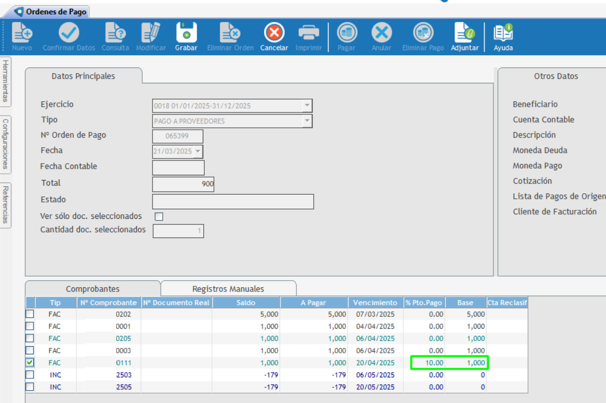Select the Otros Datos tab
This screenshot has width=606, height=403.
555,76
